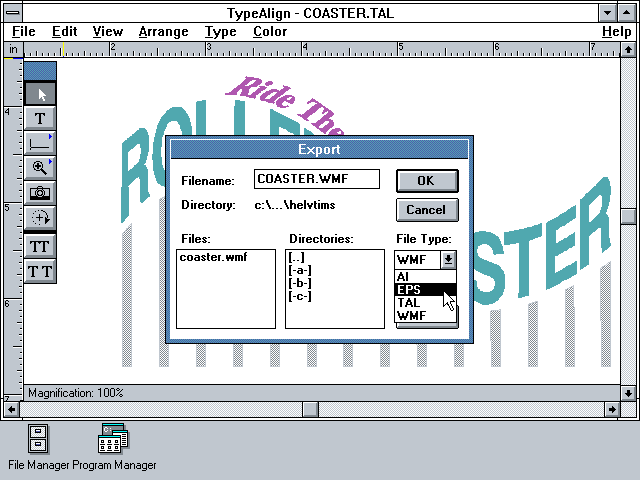Open the Color menu
Viewport: 640px width, 480px height.
[x=269, y=31]
